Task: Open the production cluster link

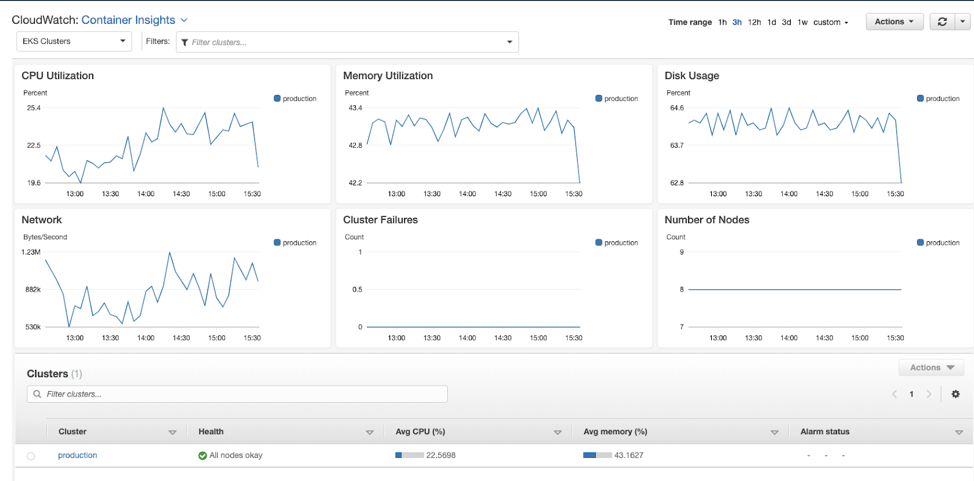Action: tap(78, 455)
